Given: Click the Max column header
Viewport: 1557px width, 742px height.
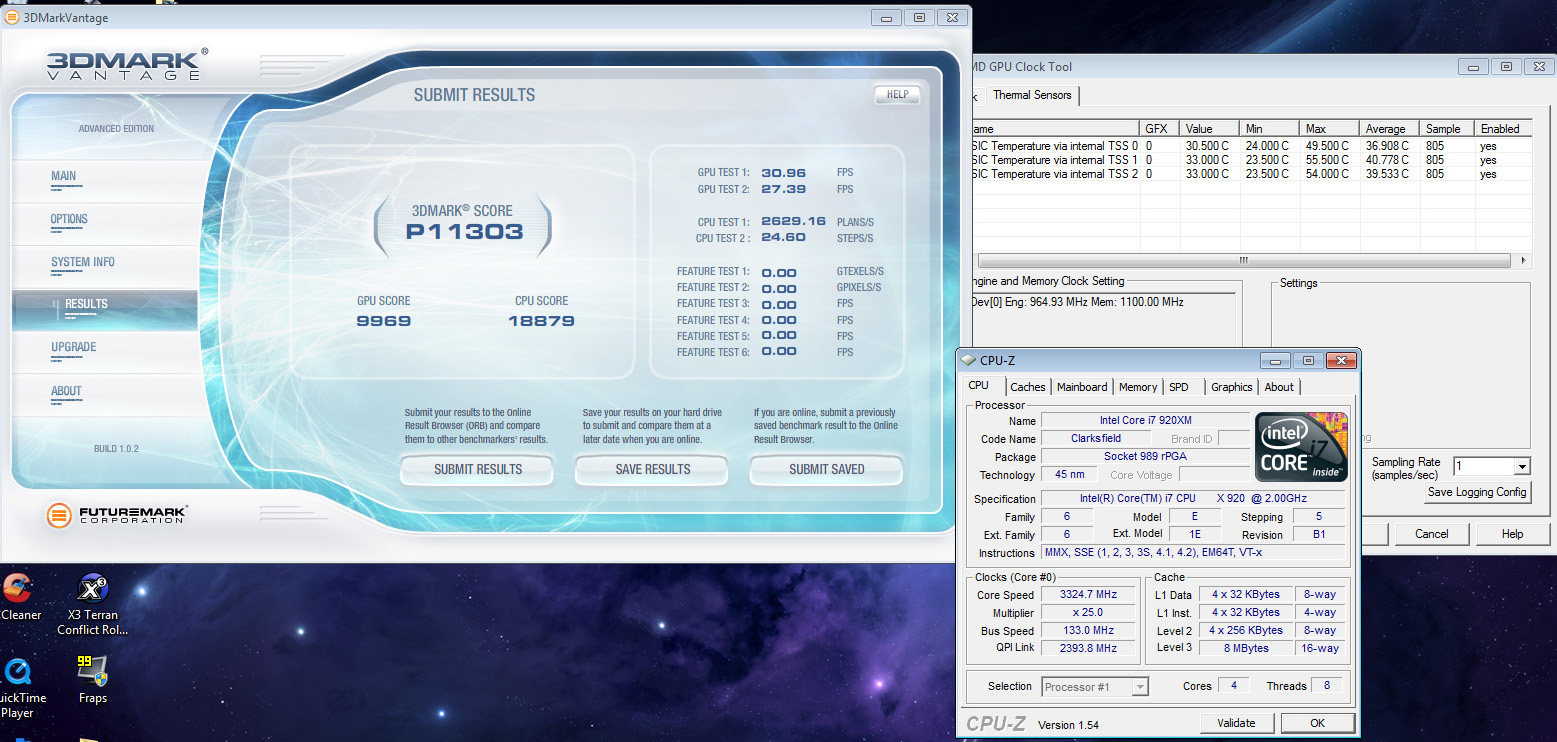Looking at the screenshot, I should coord(1330,129).
